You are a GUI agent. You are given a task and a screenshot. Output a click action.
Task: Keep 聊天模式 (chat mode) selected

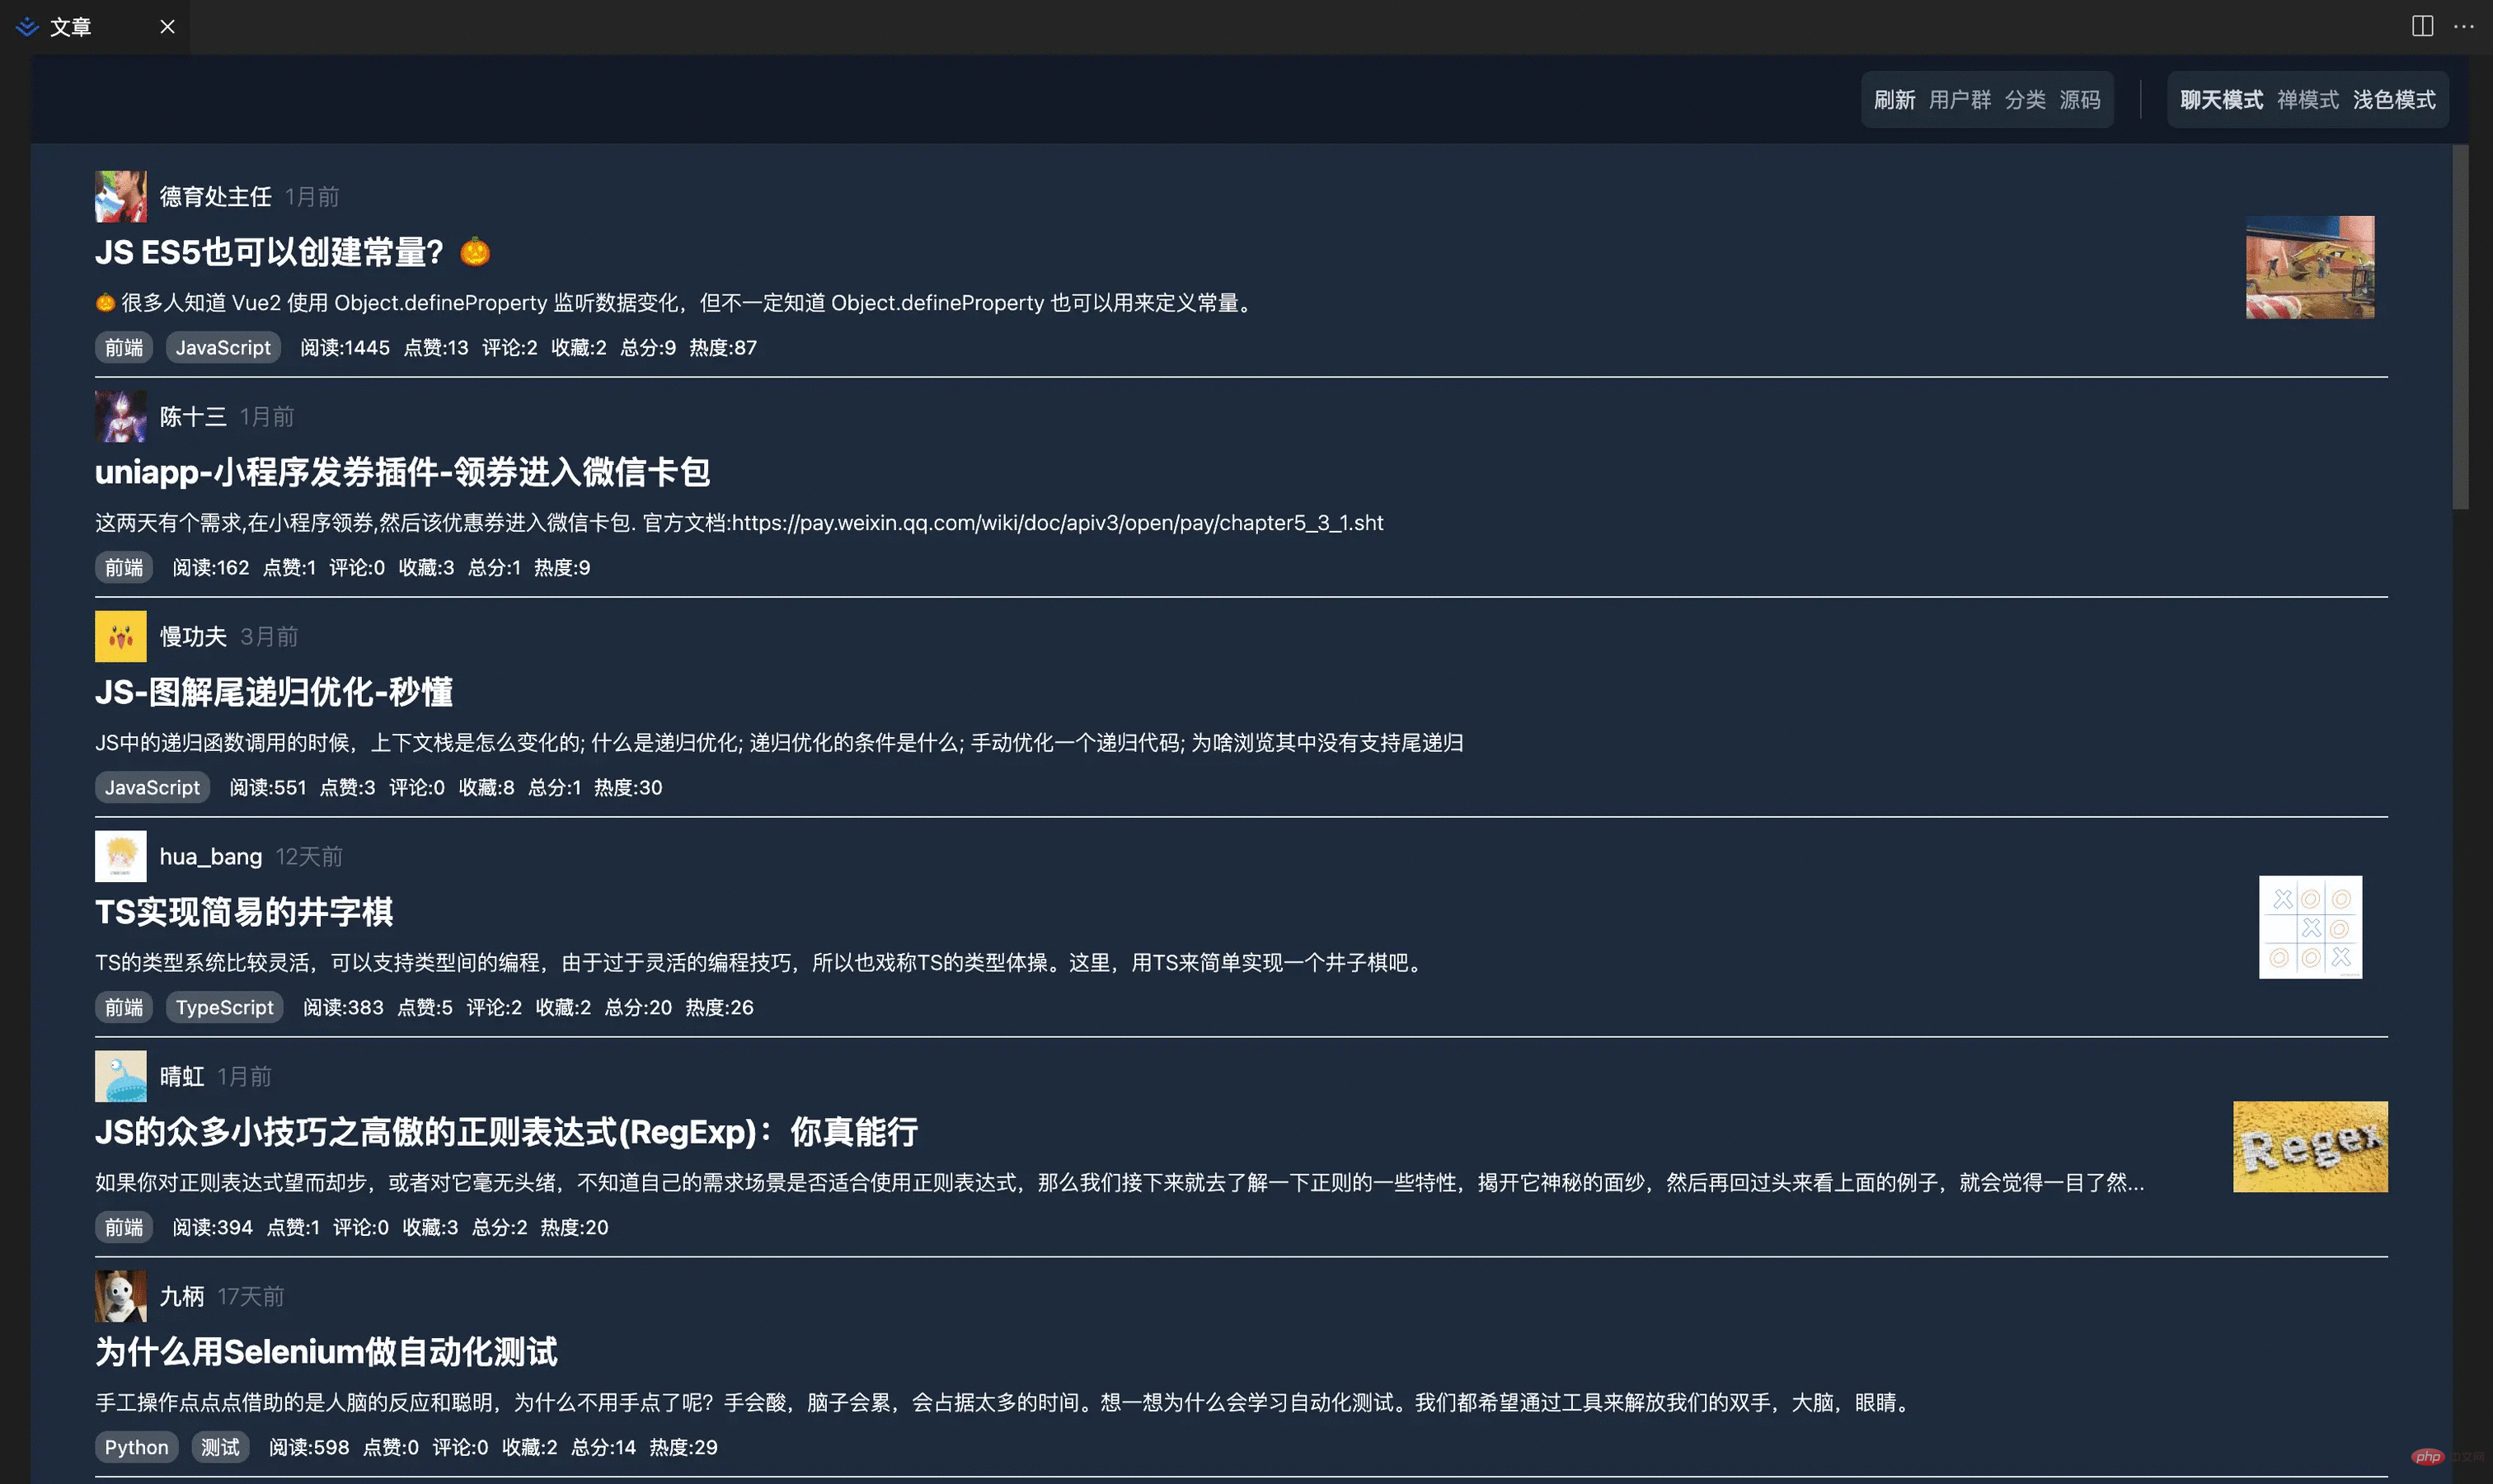(x=2220, y=99)
